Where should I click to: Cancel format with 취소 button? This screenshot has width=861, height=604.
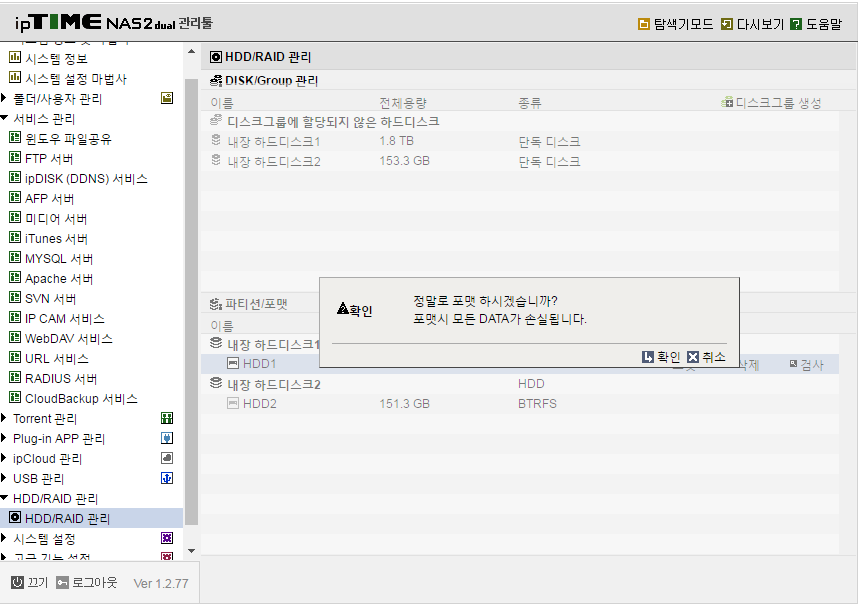point(707,357)
